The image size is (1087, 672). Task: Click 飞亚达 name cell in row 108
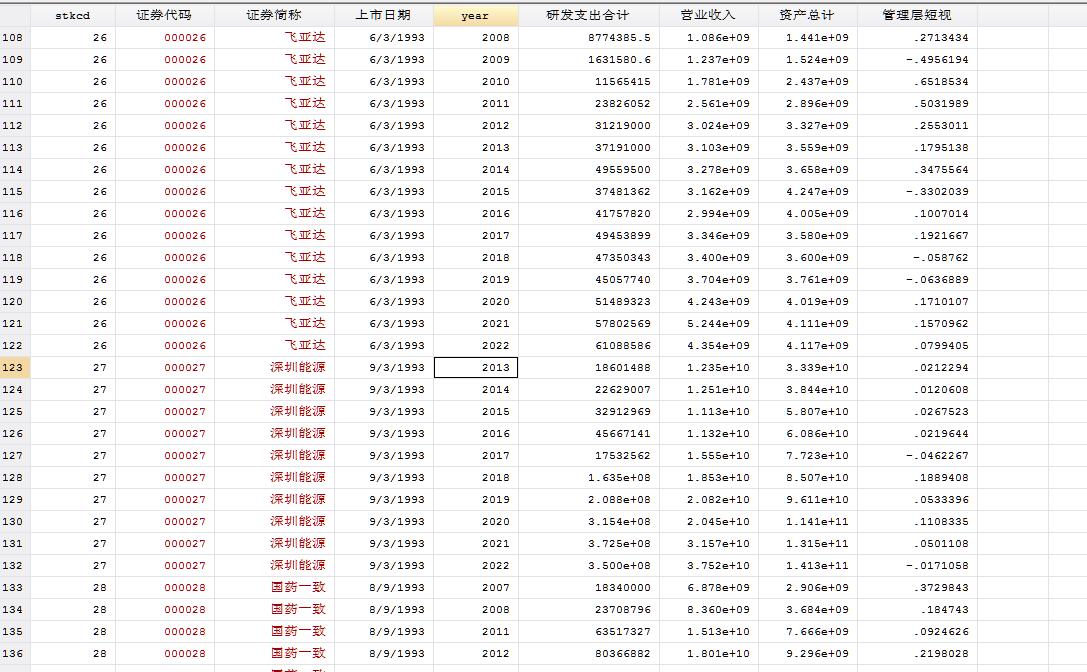(x=275, y=37)
